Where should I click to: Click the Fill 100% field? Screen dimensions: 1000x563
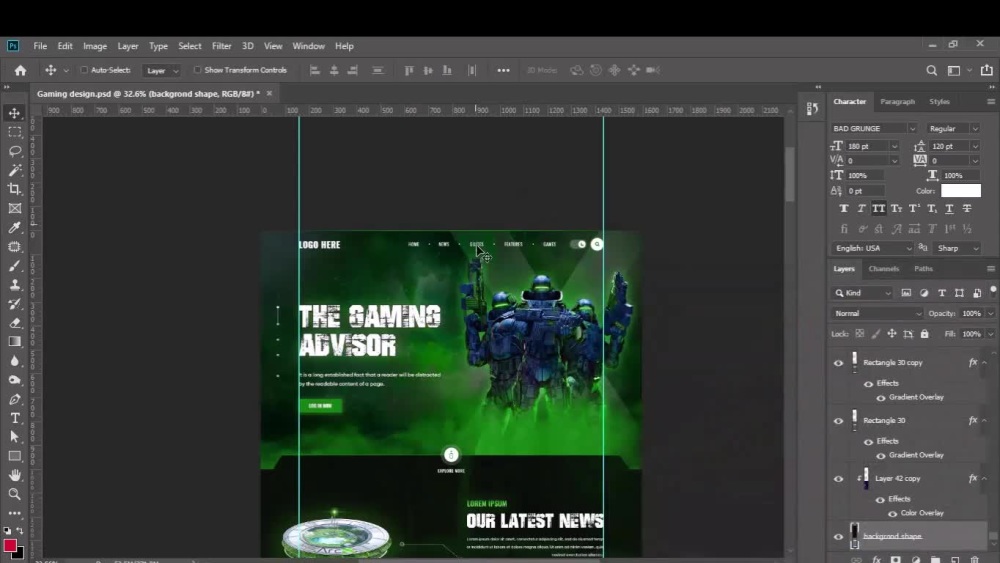pyautogui.click(x=971, y=334)
